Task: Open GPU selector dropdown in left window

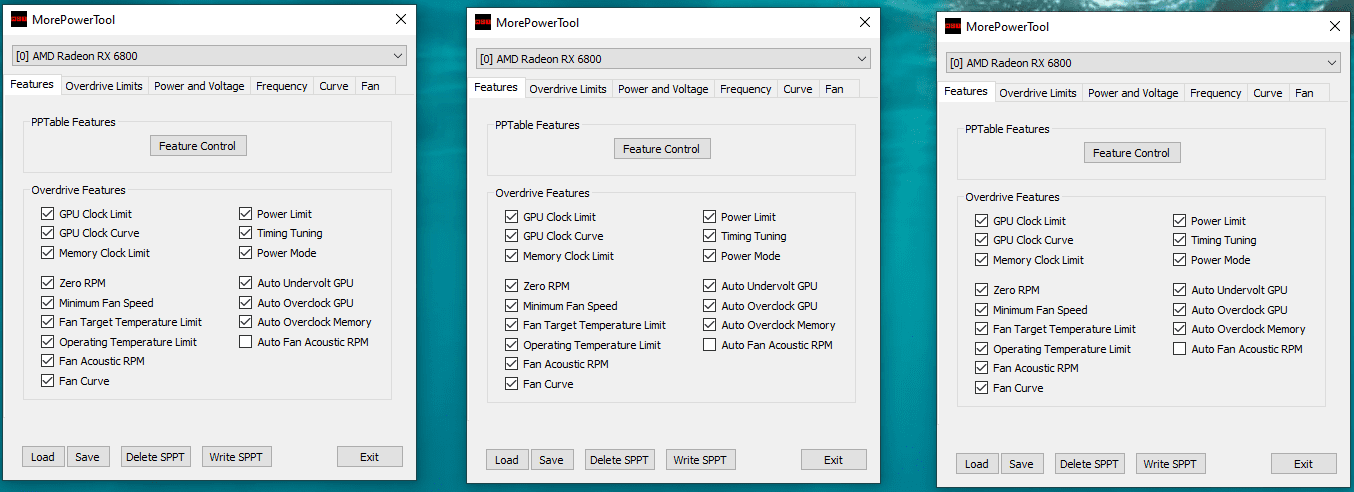Action: point(209,56)
